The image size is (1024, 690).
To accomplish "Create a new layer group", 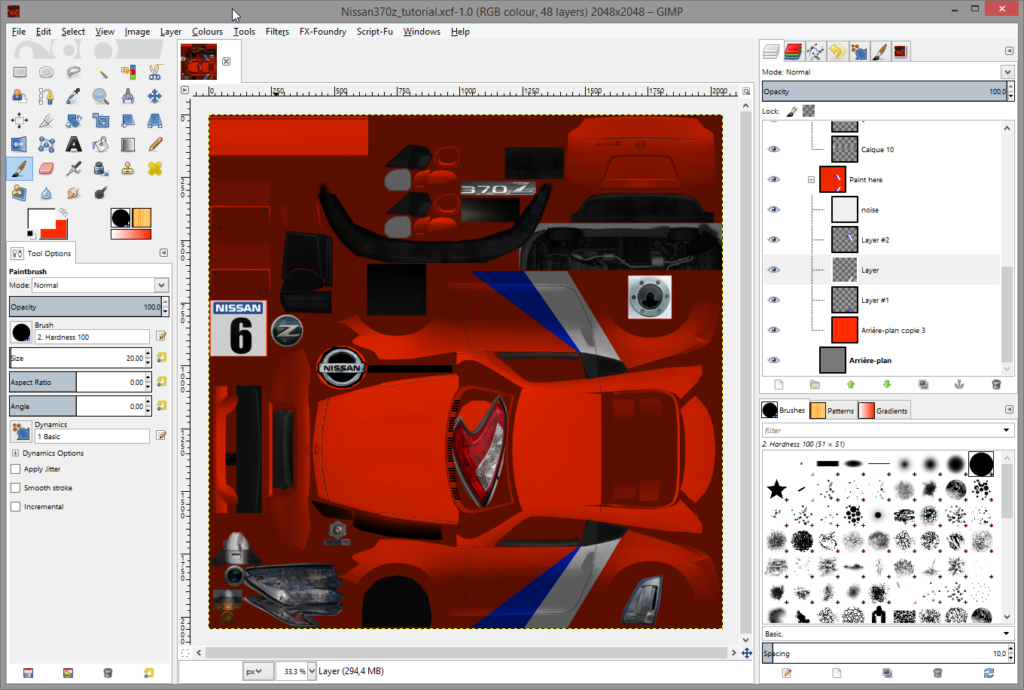I will tap(814, 385).
